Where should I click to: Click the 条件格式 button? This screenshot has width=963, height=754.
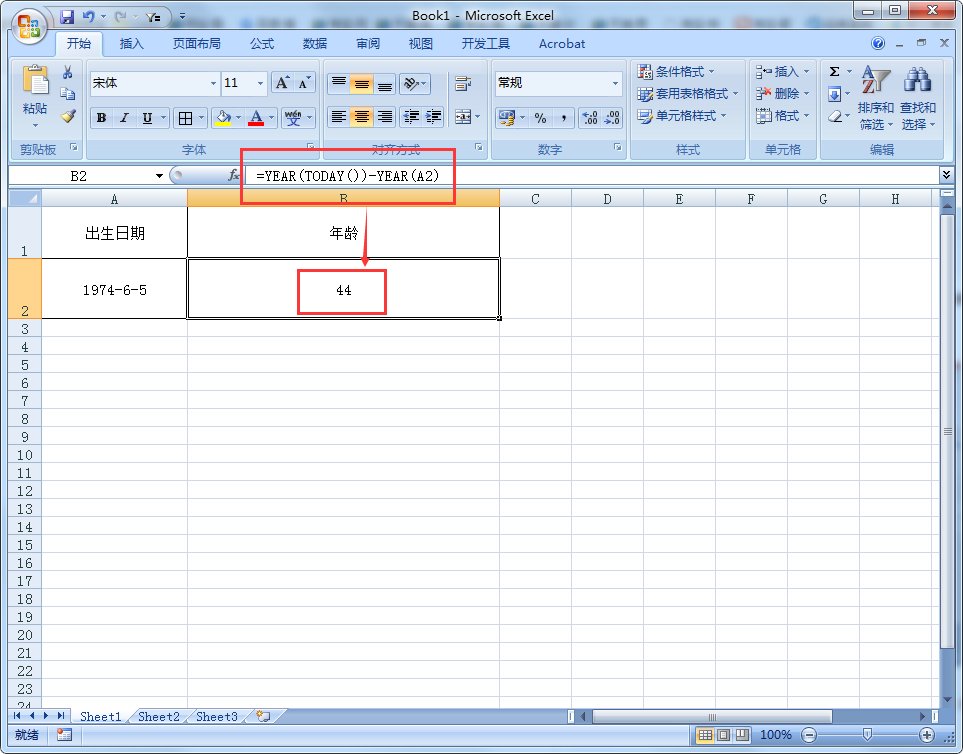coord(676,72)
